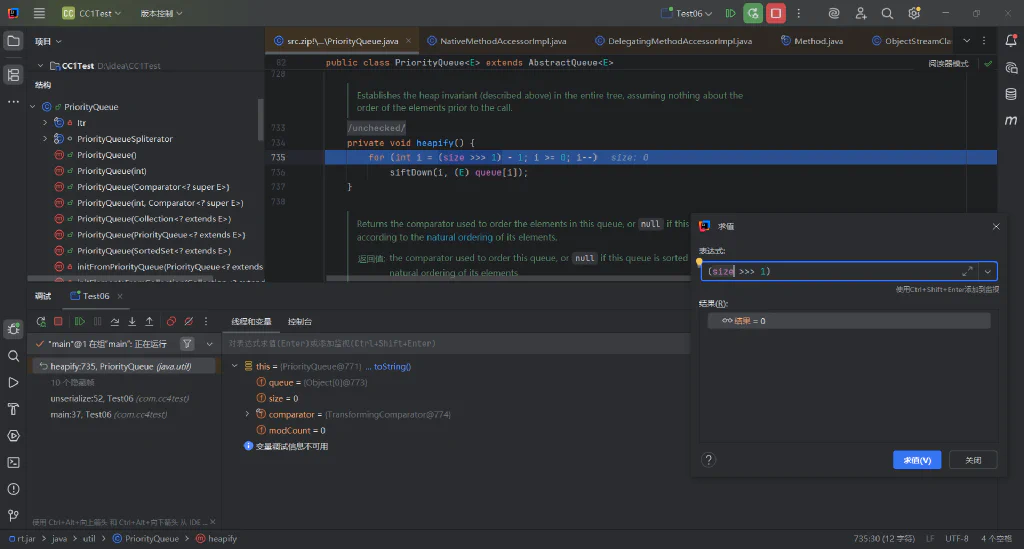Open the Structure tool window icon

point(13,74)
